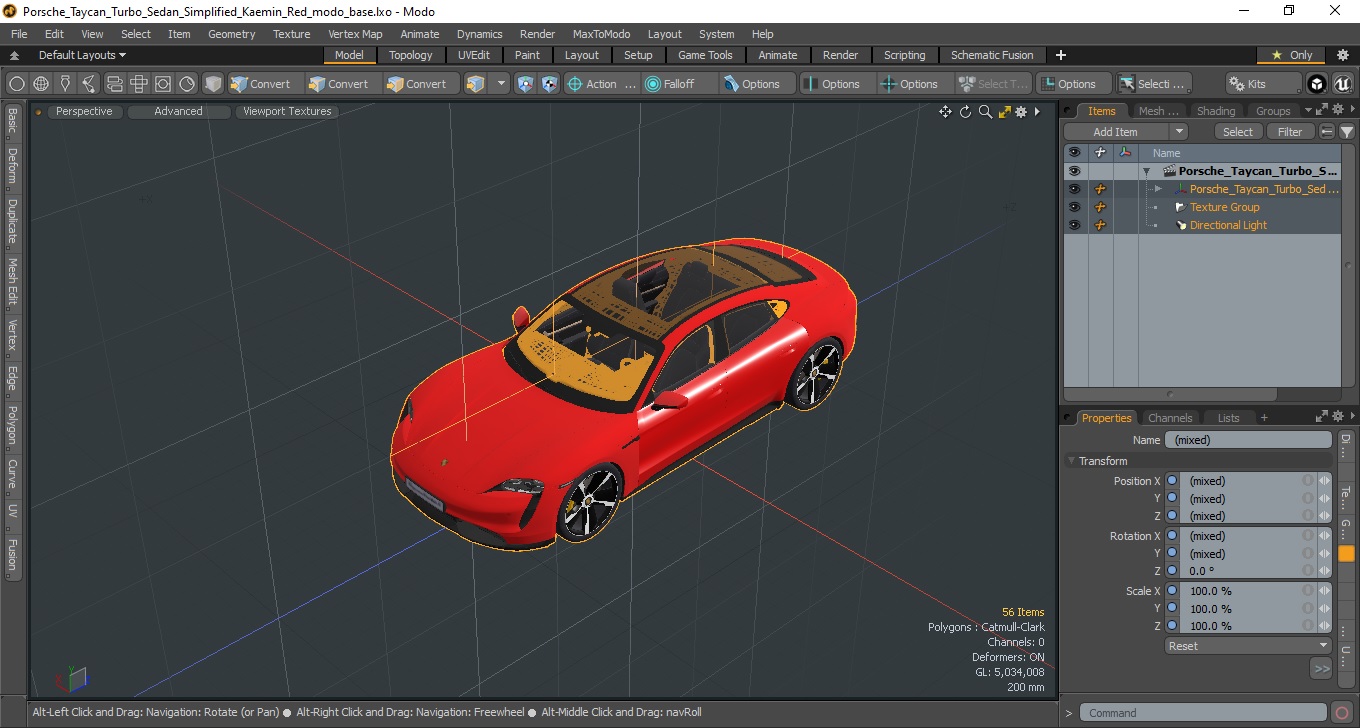Click the double arrow more button in Properties
Viewport: 1360px width, 728px height.
1322,668
